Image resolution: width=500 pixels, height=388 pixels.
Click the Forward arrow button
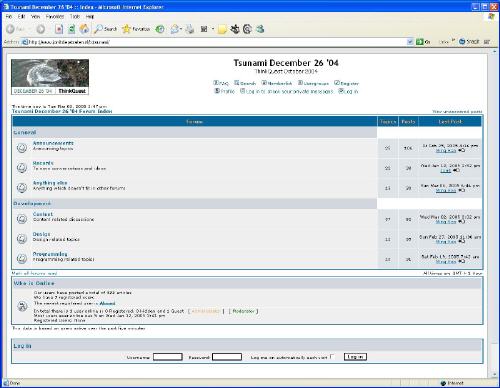click(41, 29)
